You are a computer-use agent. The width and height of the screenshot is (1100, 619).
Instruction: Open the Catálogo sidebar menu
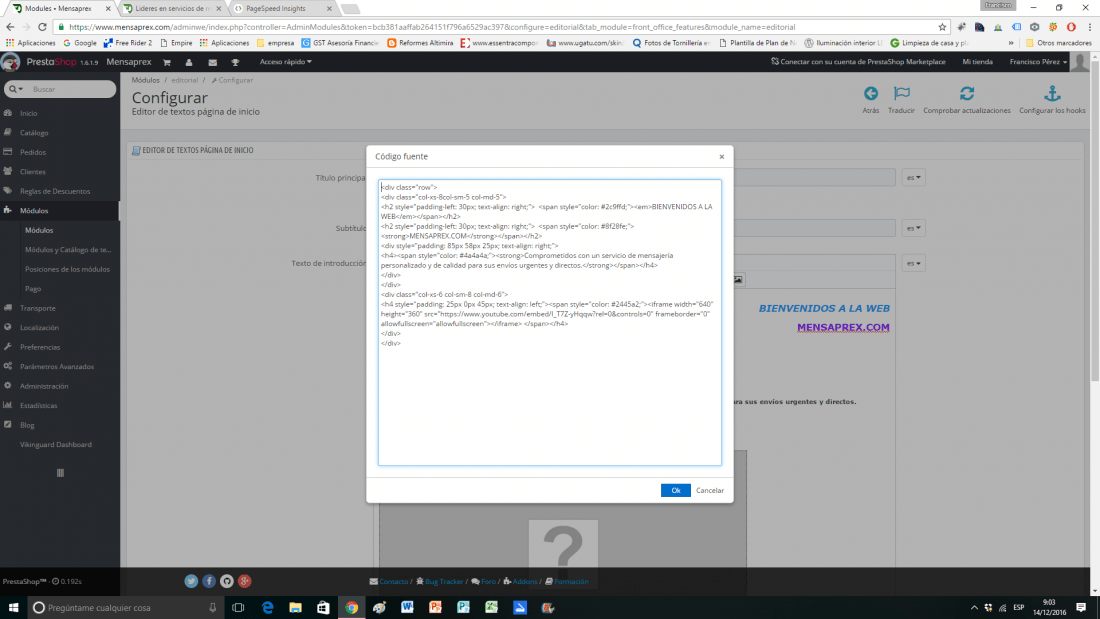tap(34, 133)
